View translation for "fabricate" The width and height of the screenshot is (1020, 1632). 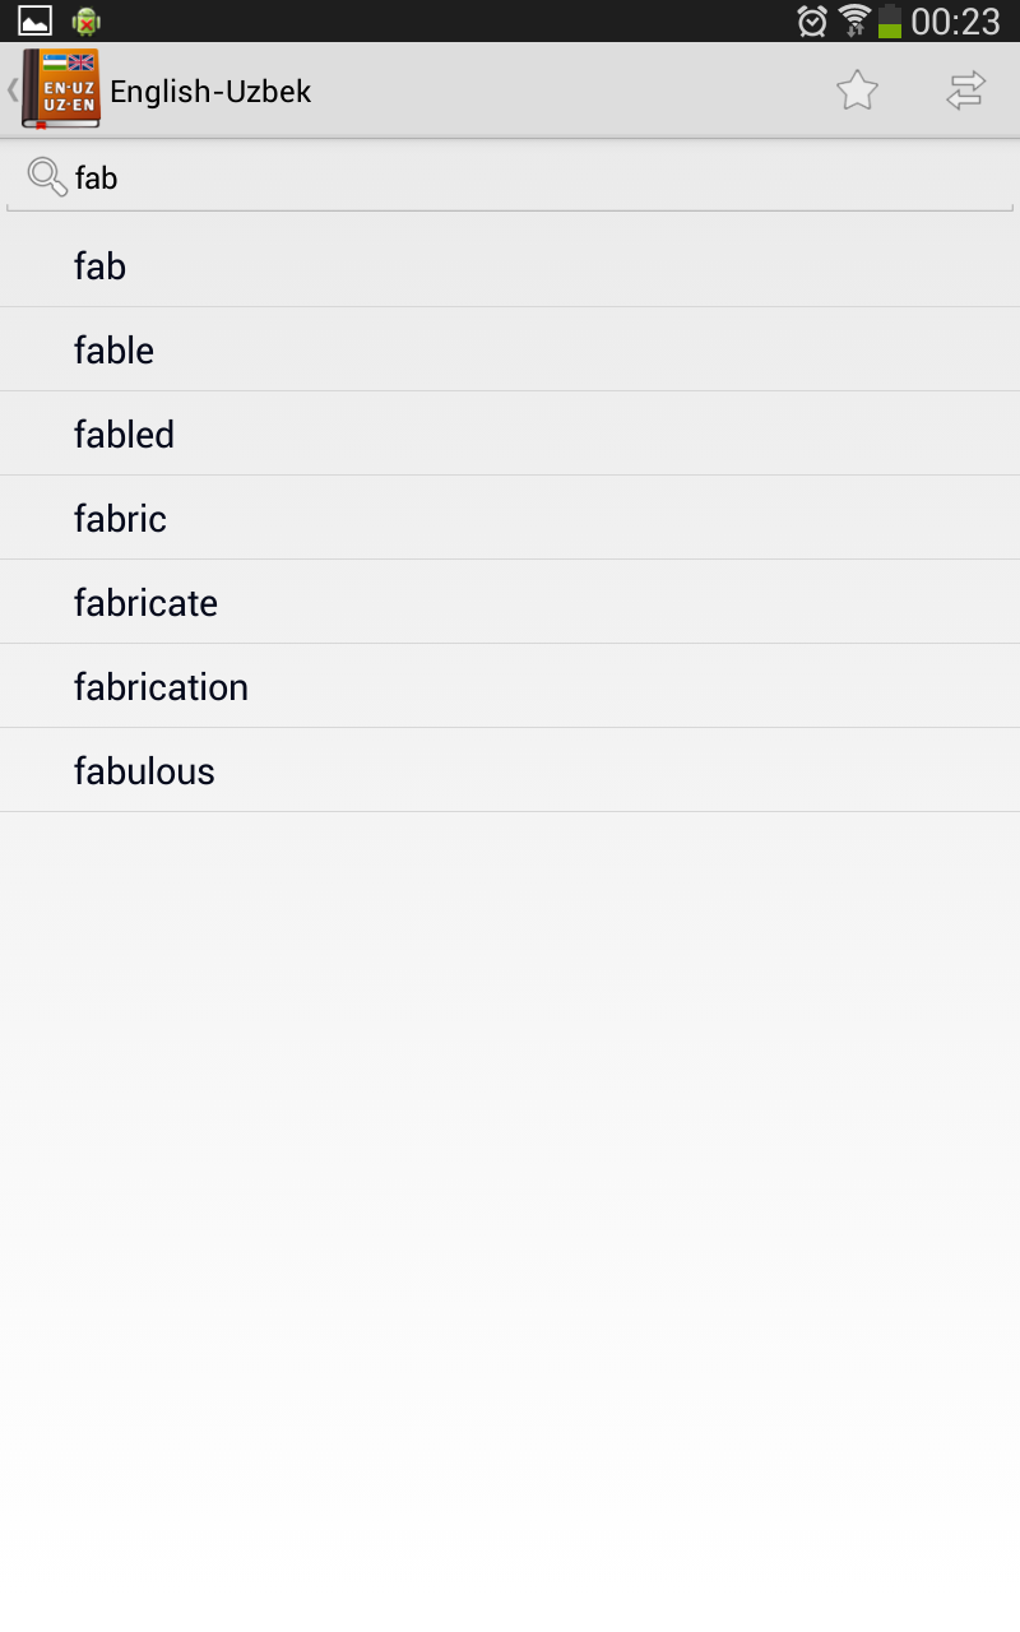[146, 602]
